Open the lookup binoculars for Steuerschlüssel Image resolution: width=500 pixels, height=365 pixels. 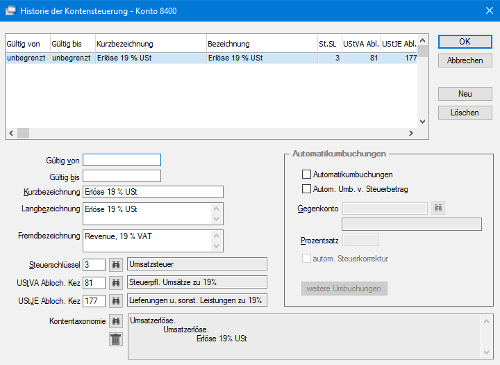pyautogui.click(x=116, y=265)
